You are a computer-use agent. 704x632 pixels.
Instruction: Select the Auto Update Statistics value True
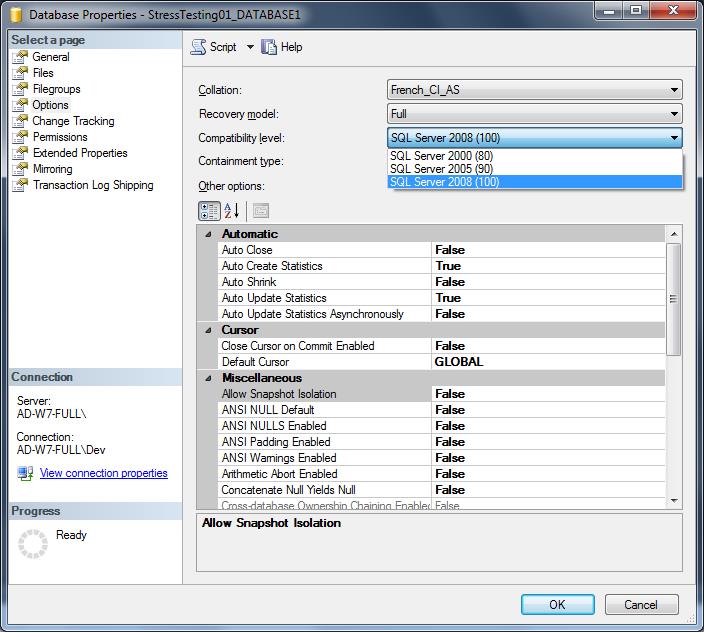point(548,298)
